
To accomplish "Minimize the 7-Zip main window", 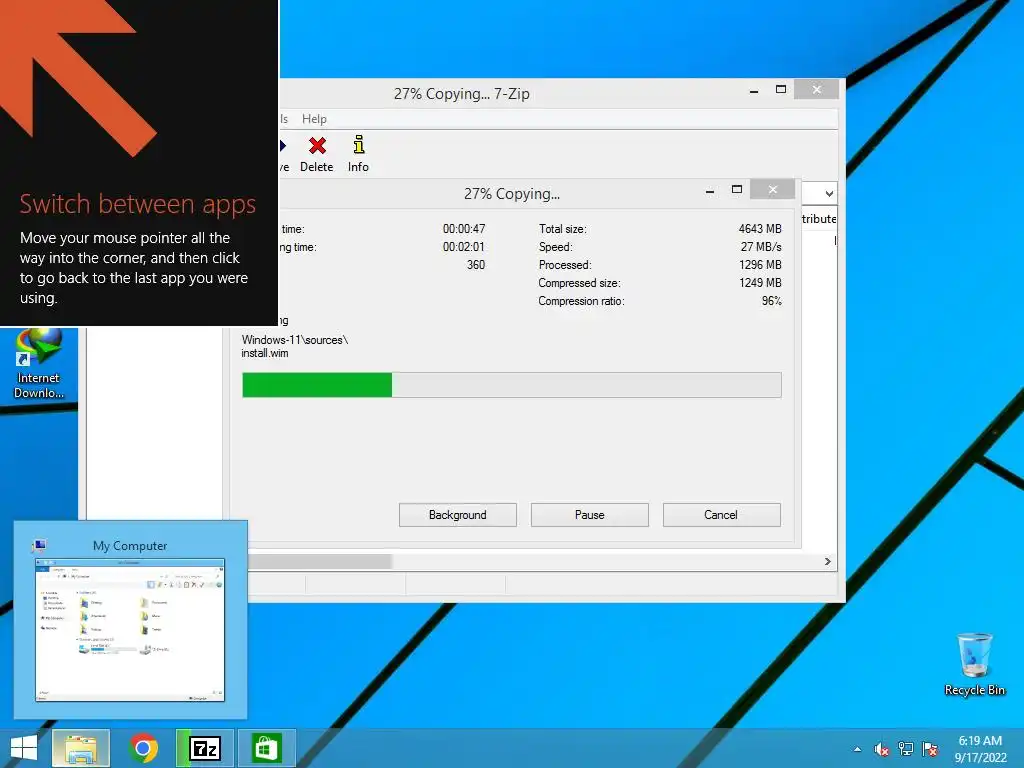I will [x=754, y=91].
